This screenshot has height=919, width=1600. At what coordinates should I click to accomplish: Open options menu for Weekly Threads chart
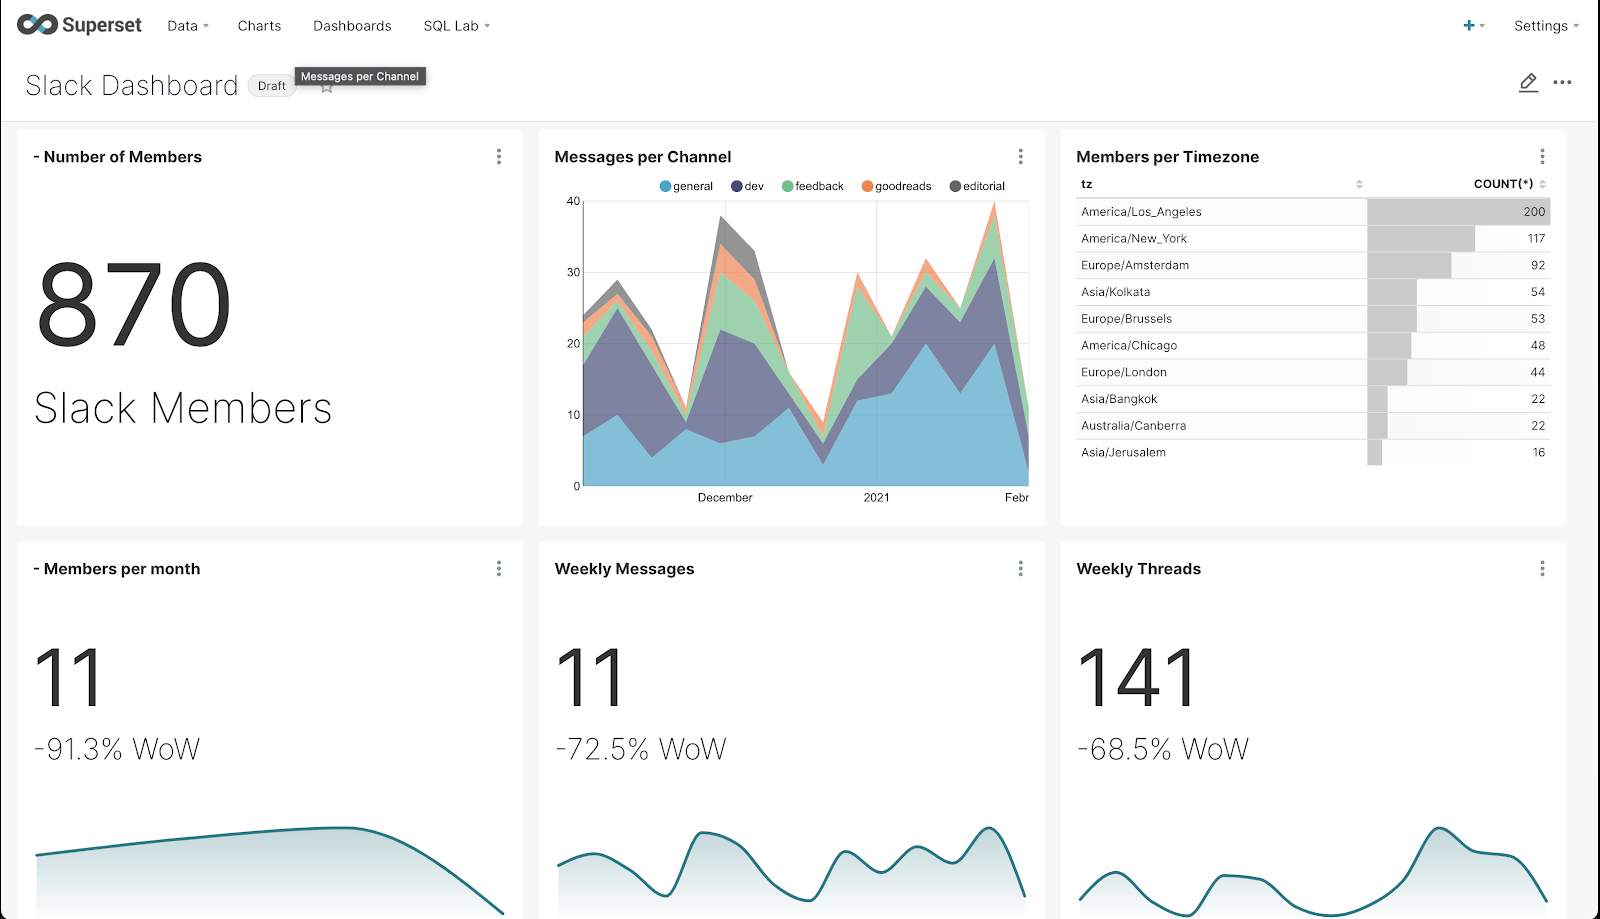tap(1541, 568)
